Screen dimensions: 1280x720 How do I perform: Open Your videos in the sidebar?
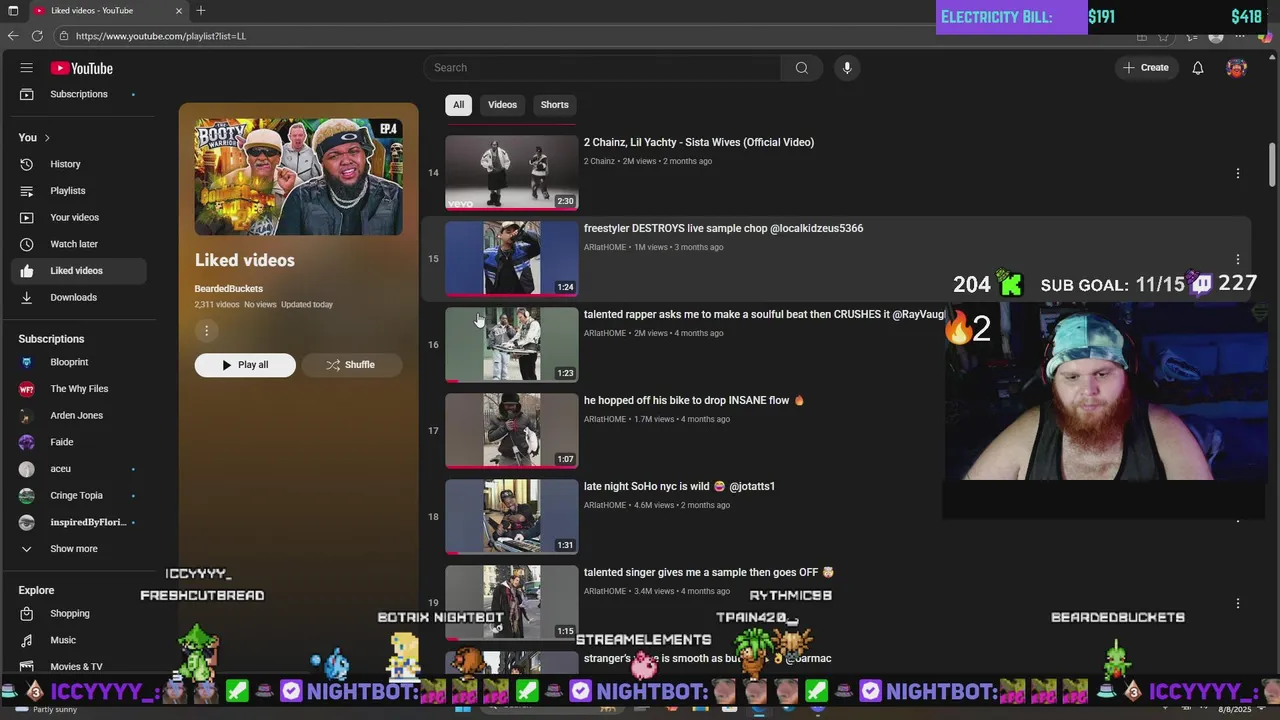79,217
